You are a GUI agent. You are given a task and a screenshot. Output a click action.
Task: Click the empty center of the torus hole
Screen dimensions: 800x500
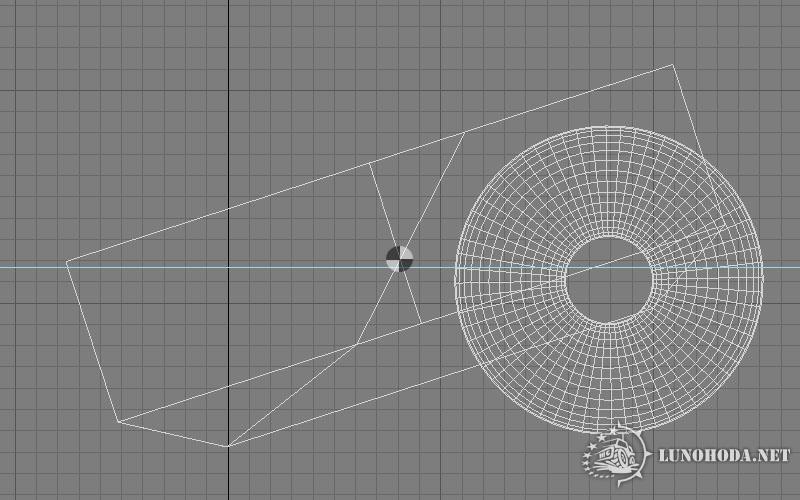pyautogui.click(x=610, y=280)
